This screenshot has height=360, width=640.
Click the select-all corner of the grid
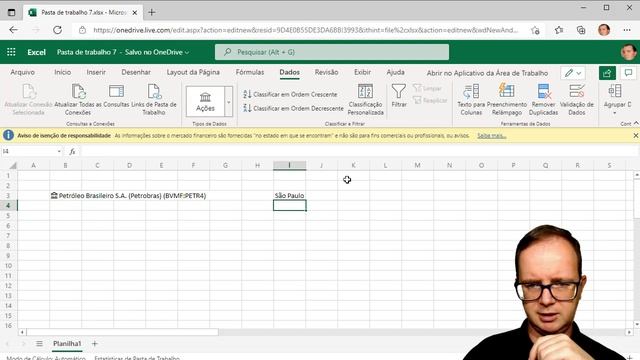13,165
